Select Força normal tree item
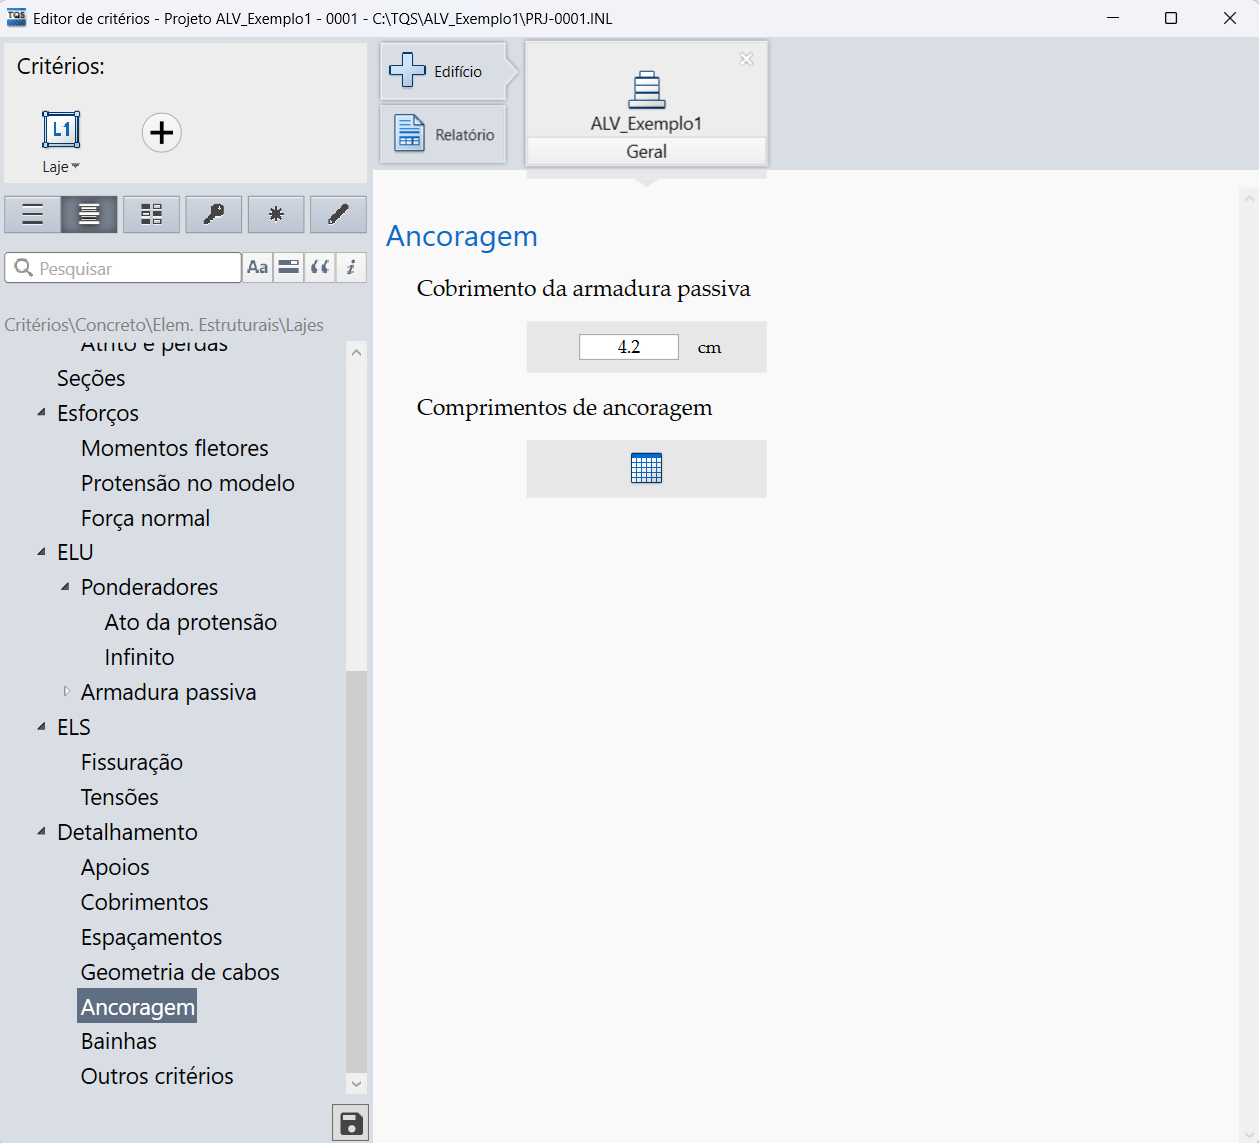The width and height of the screenshot is (1259, 1143). coord(146,518)
